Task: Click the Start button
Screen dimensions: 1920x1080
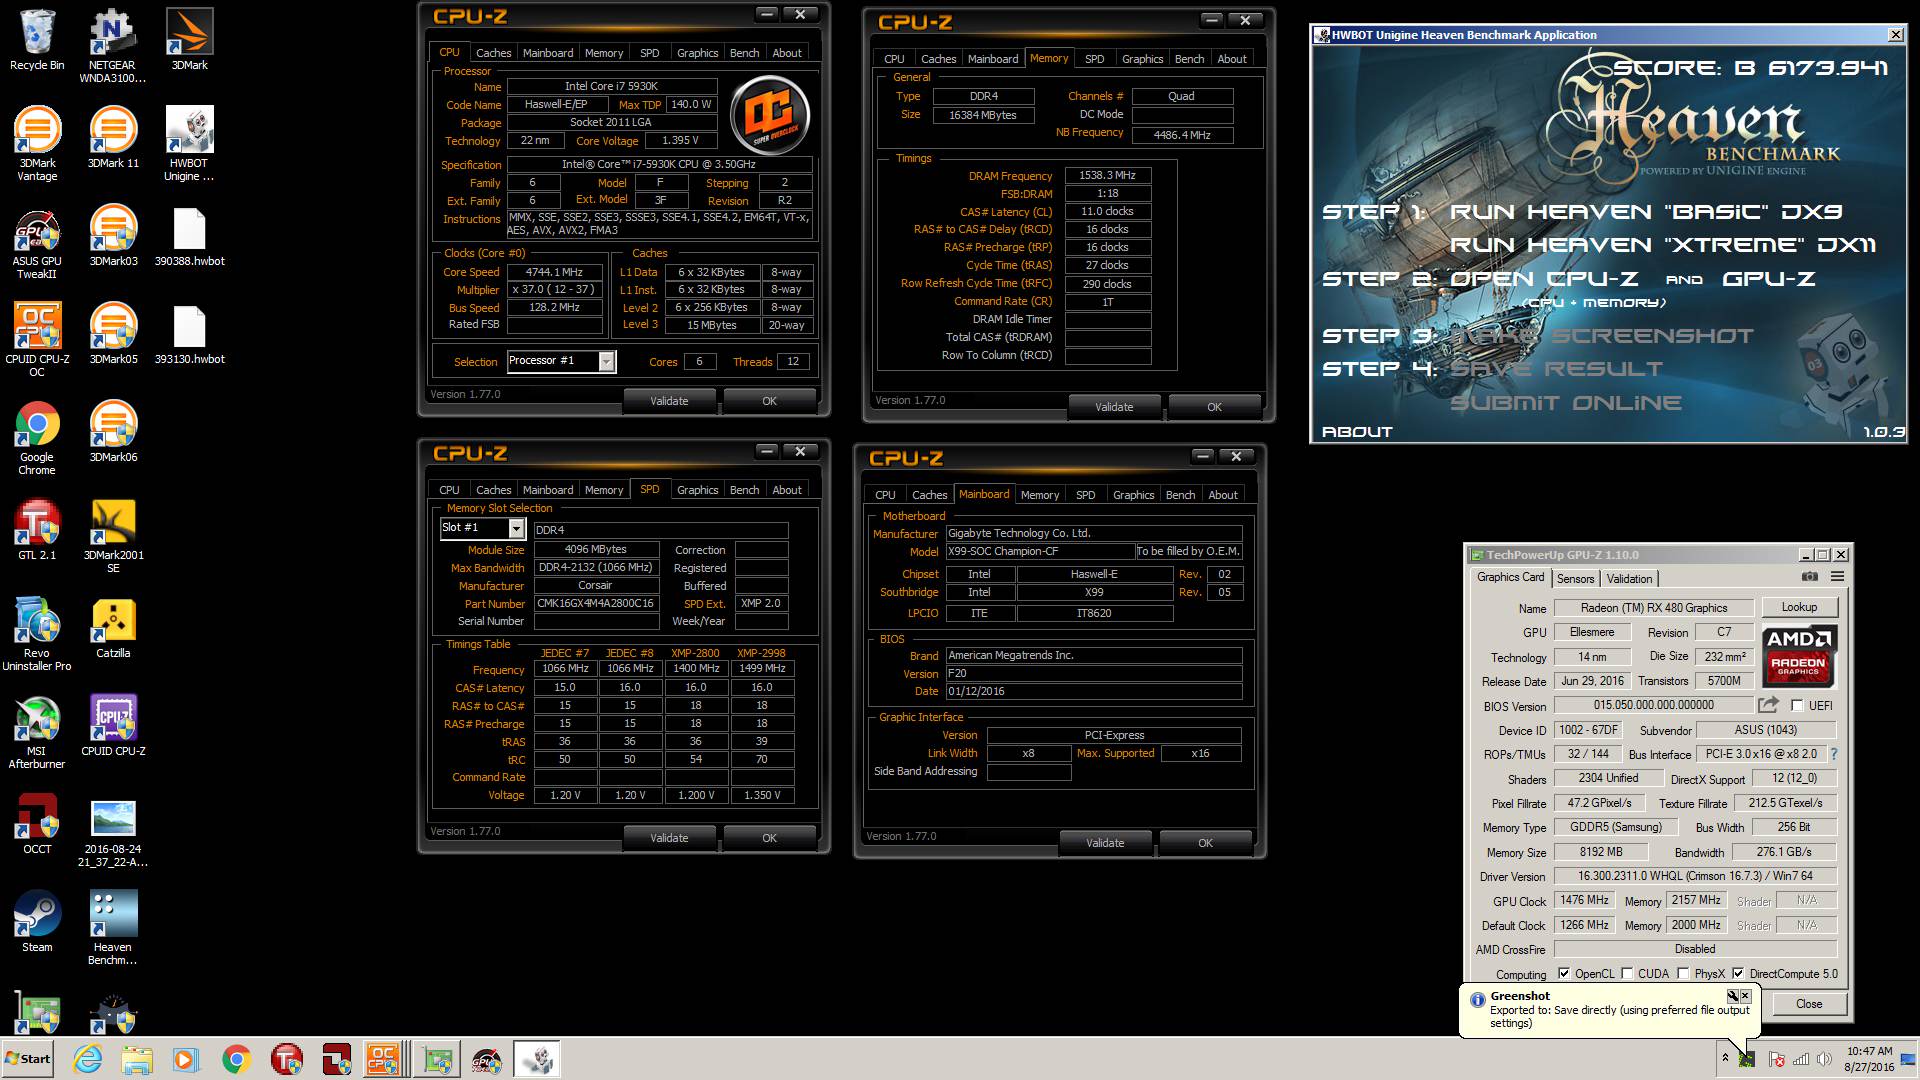Action: tap(28, 1059)
